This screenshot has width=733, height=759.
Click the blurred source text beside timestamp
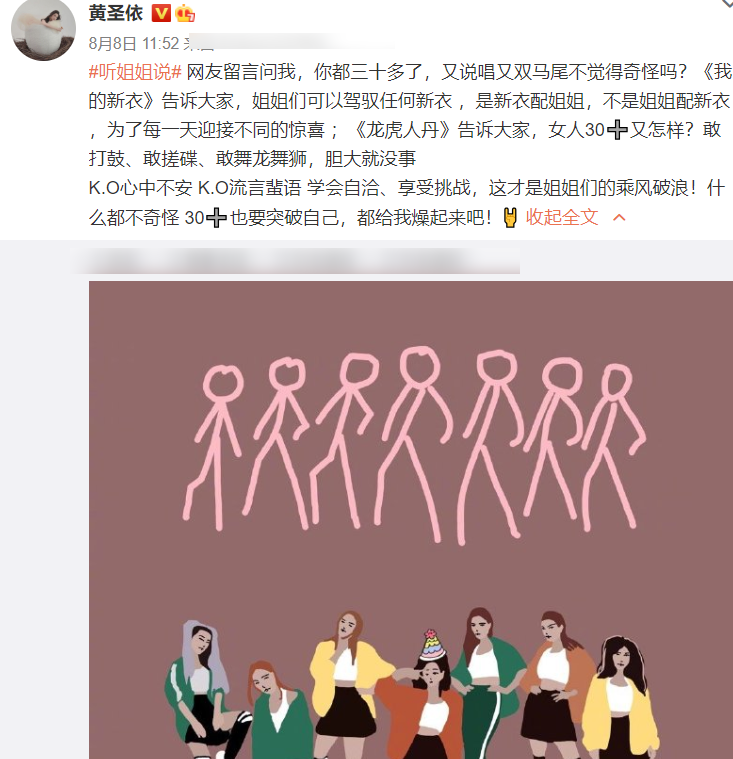pos(290,43)
